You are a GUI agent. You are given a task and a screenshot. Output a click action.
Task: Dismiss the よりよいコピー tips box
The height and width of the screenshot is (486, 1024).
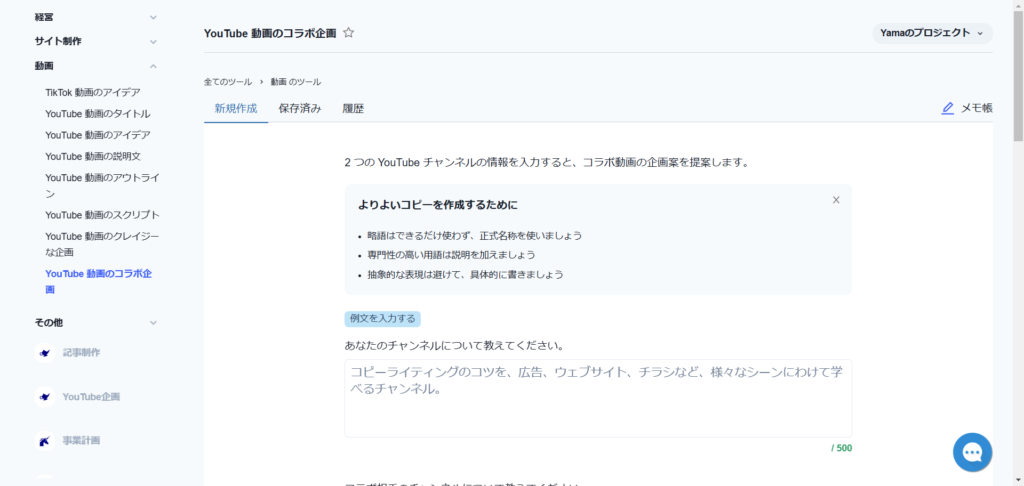[836, 200]
